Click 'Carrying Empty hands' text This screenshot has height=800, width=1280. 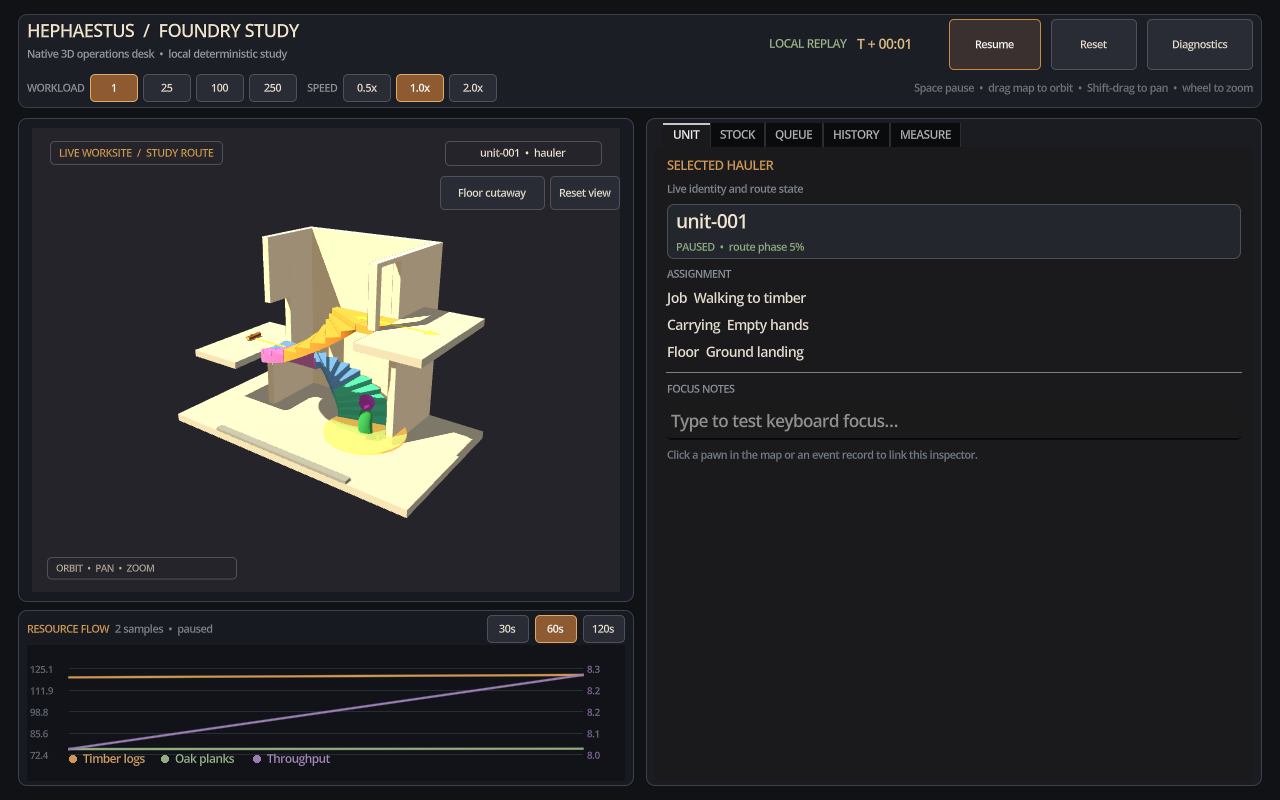coord(738,325)
